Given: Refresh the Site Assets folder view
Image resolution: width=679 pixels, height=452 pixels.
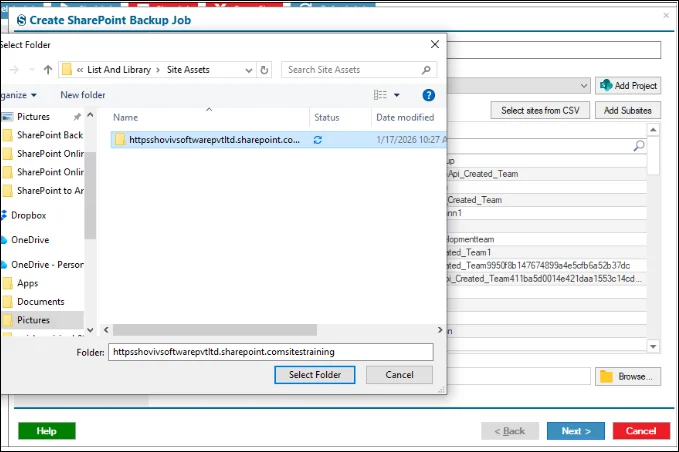Looking at the screenshot, I should tap(264, 70).
